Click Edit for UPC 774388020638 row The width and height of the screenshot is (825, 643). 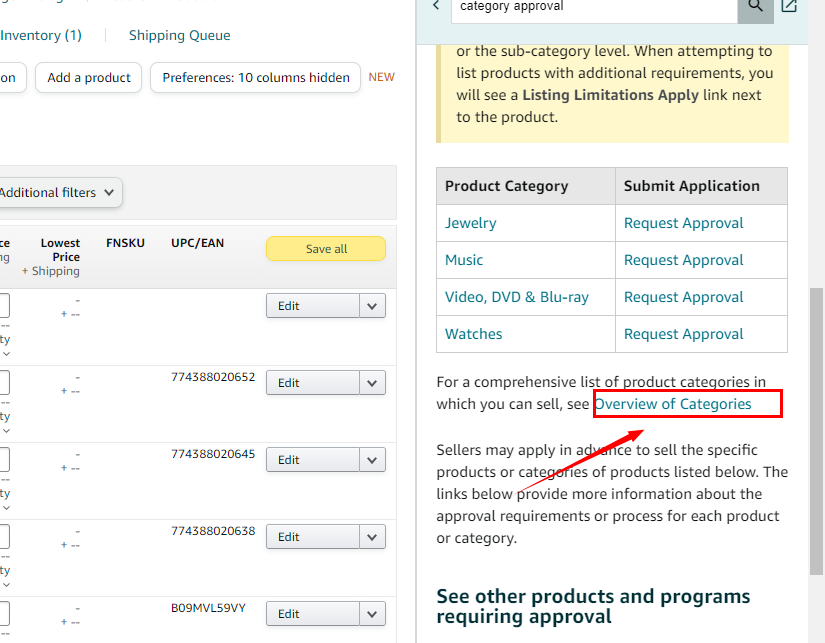(x=312, y=537)
